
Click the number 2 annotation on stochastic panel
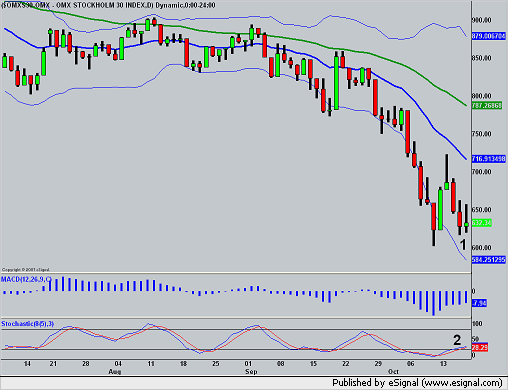tap(457, 340)
